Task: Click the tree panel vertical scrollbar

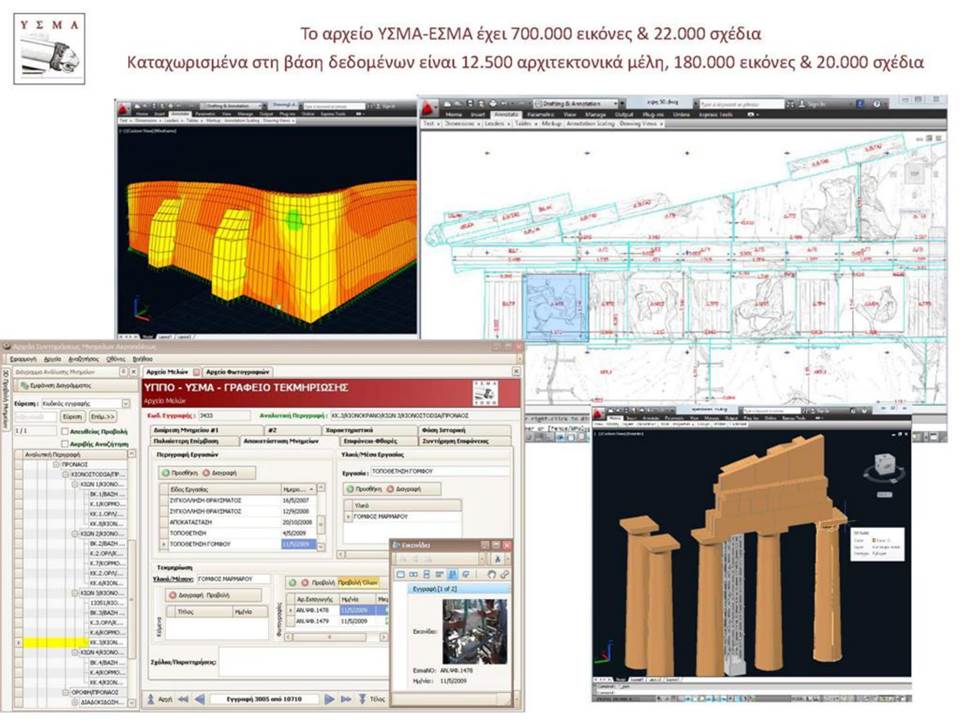Action: click(132, 578)
